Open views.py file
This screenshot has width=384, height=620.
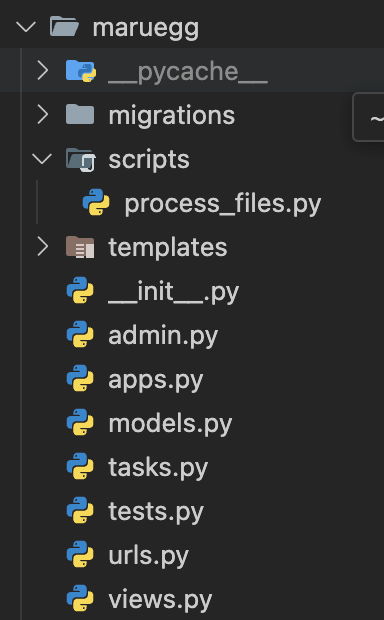160,600
